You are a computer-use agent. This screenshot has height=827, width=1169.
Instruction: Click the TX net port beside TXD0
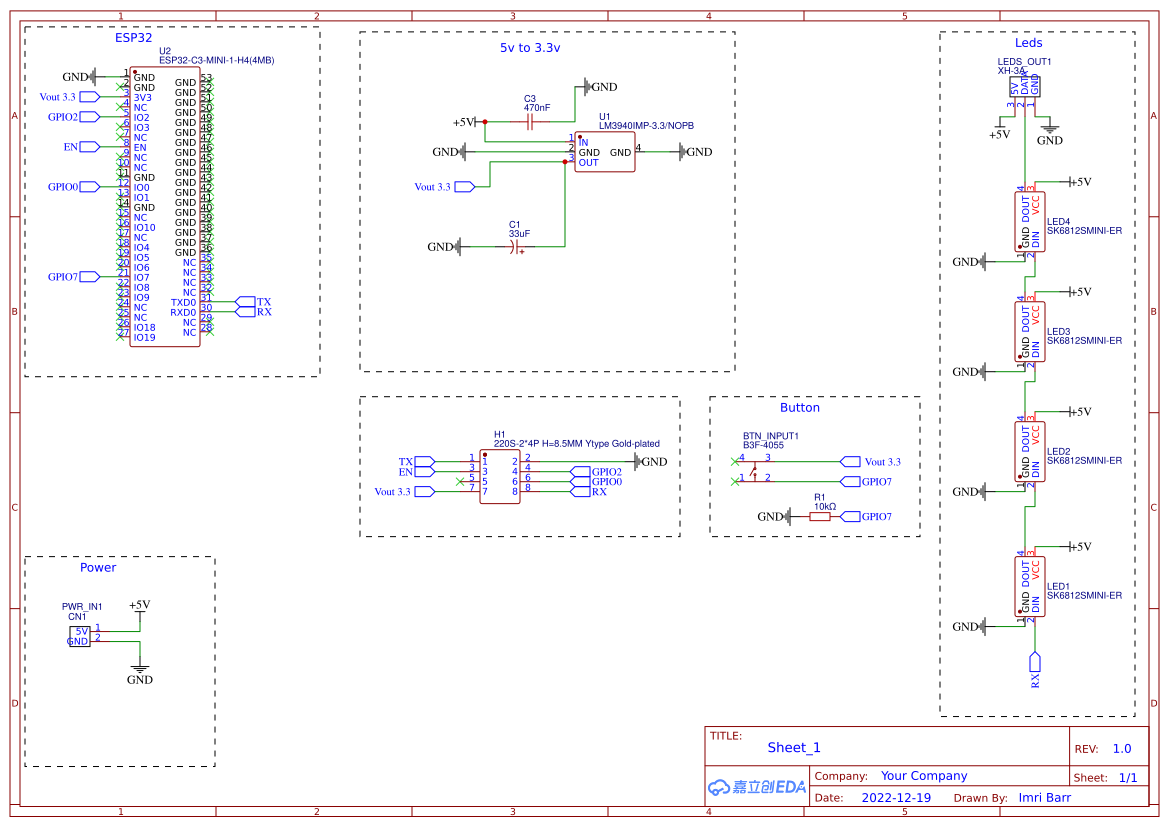point(245,301)
